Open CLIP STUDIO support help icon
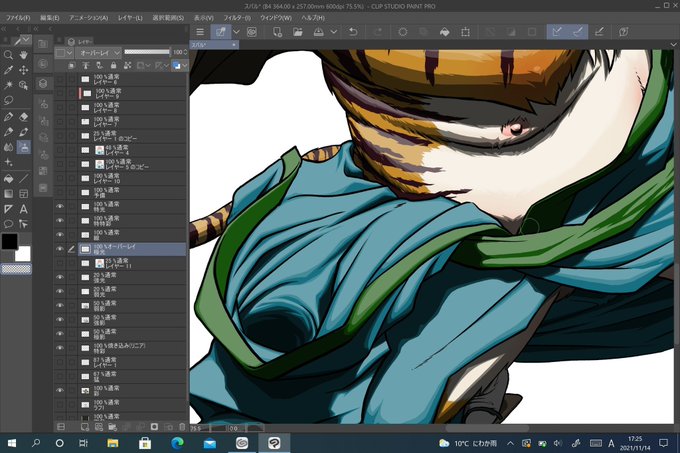 point(624,32)
